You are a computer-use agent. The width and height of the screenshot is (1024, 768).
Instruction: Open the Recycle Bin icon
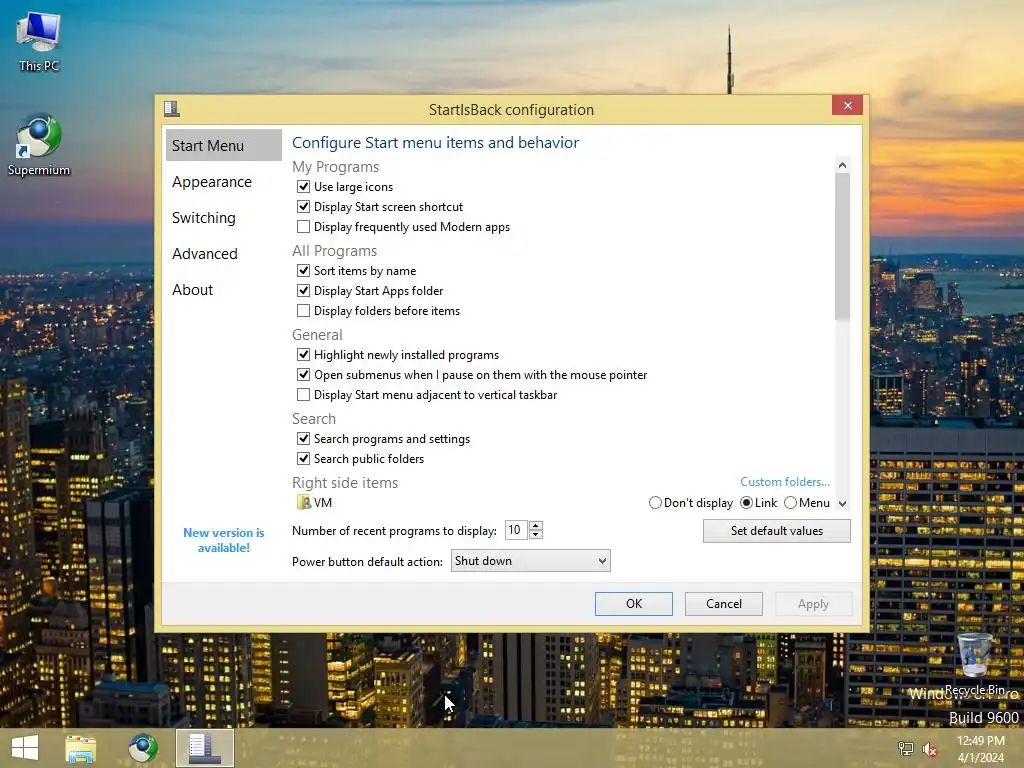974,664
